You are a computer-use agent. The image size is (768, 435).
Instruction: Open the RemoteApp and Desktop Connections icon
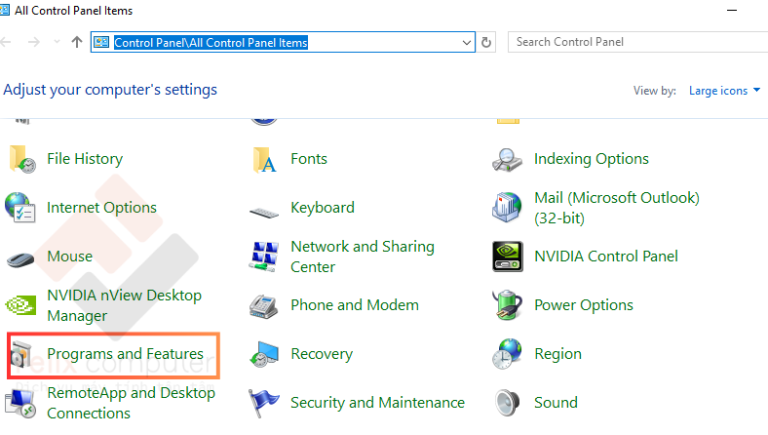[21, 403]
